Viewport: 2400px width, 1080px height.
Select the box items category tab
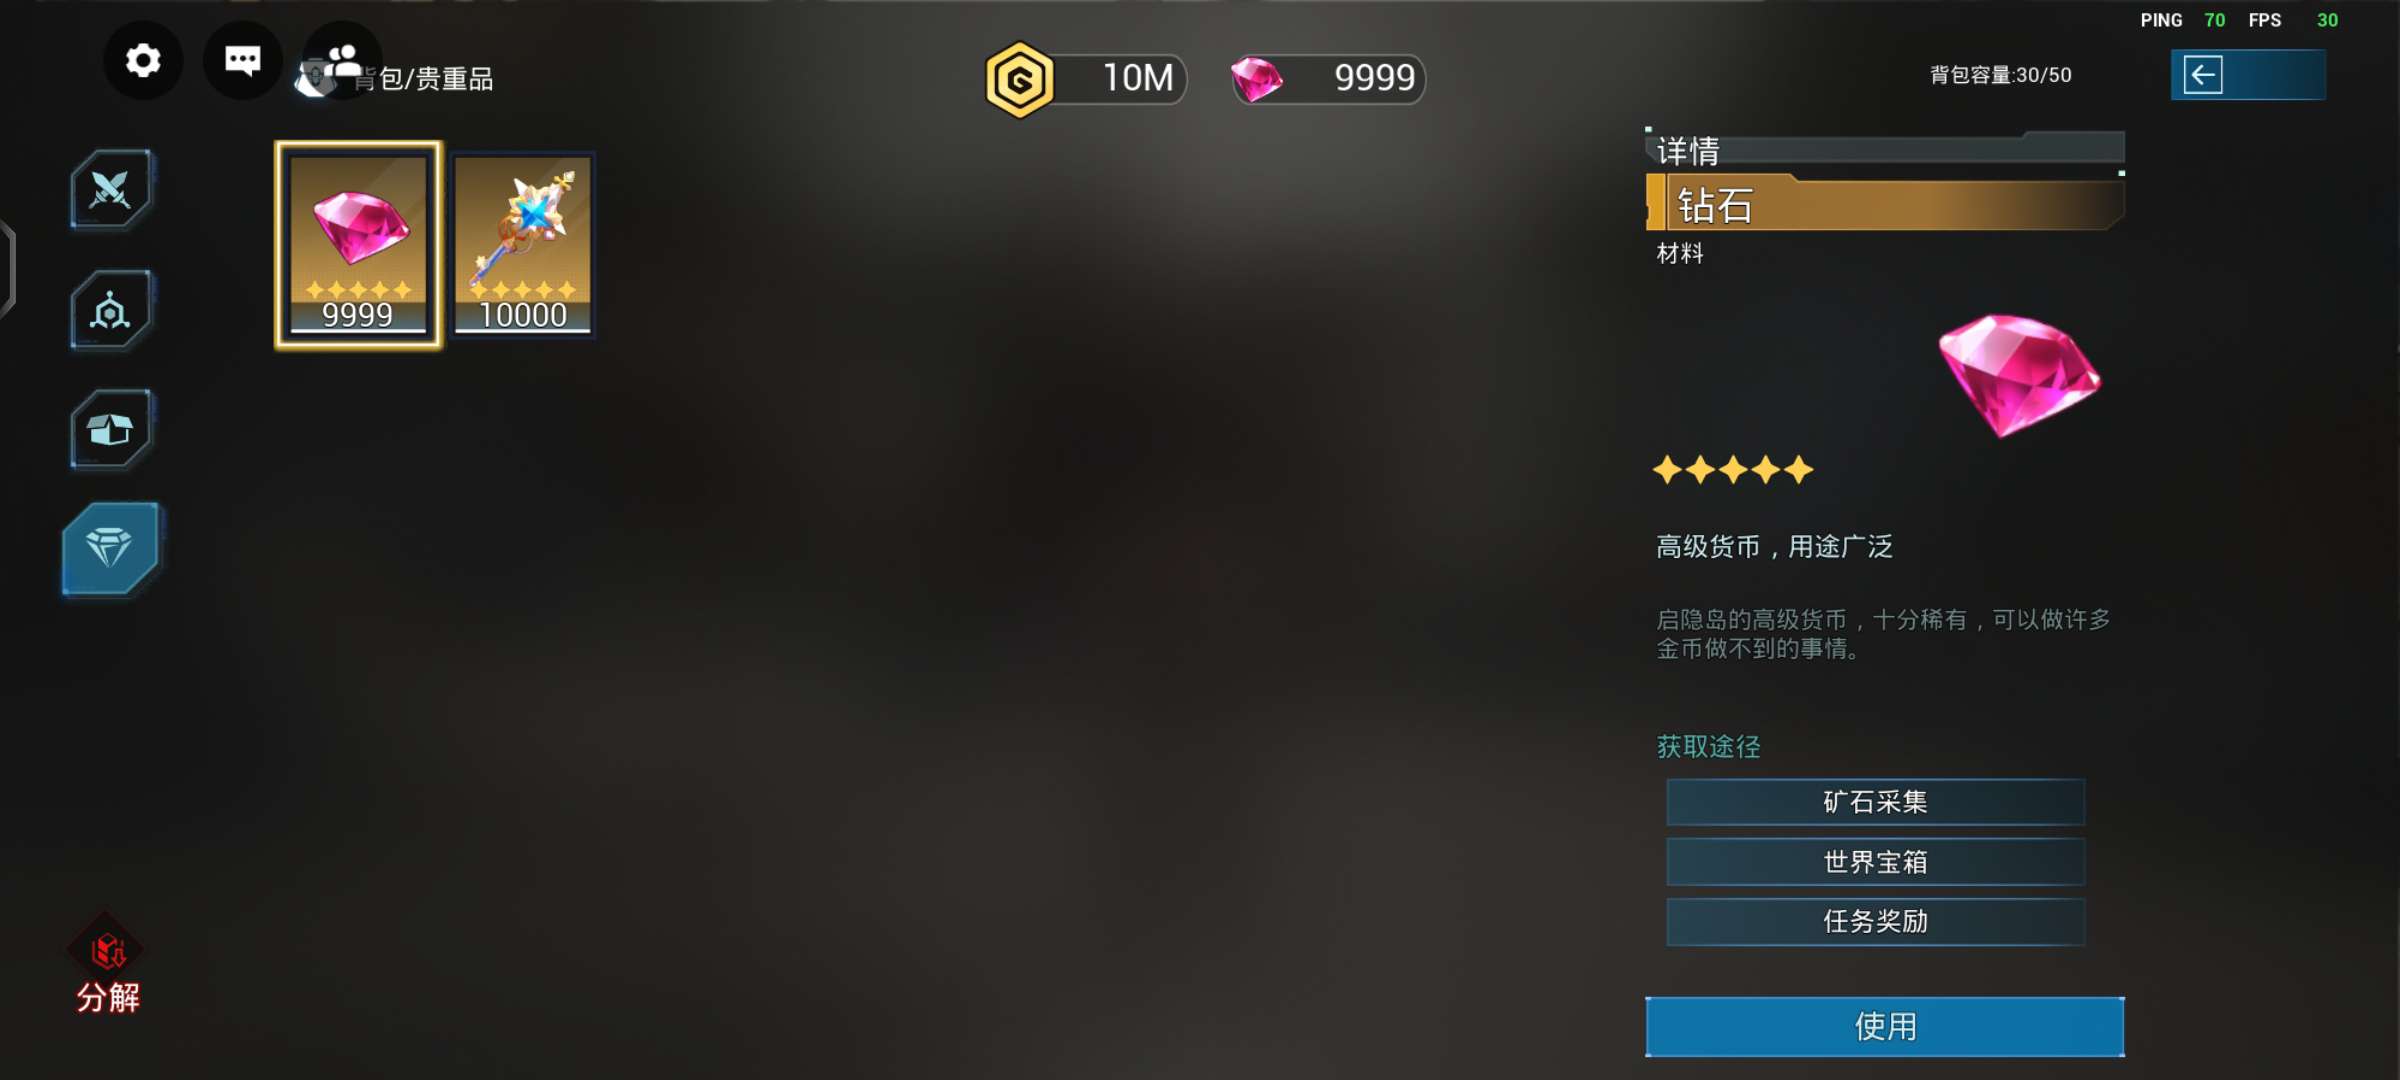pyautogui.click(x=111, y=429)
